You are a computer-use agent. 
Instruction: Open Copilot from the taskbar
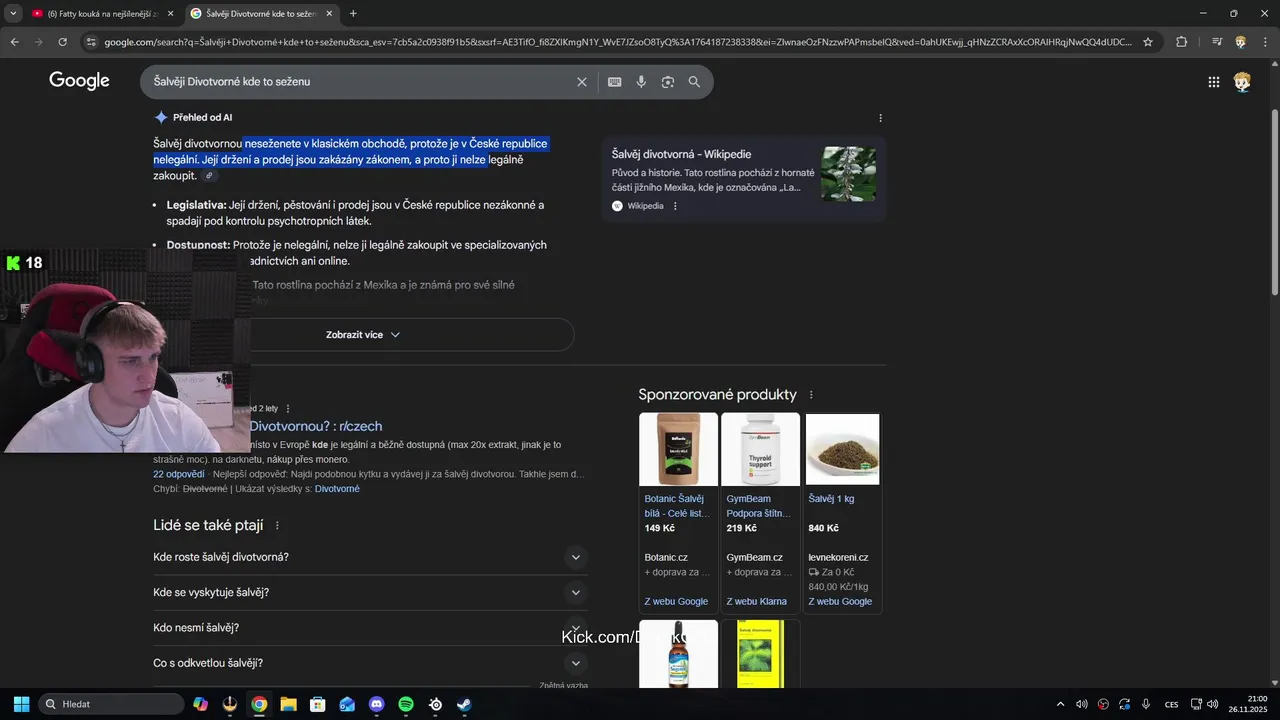(x=200, y=704)
